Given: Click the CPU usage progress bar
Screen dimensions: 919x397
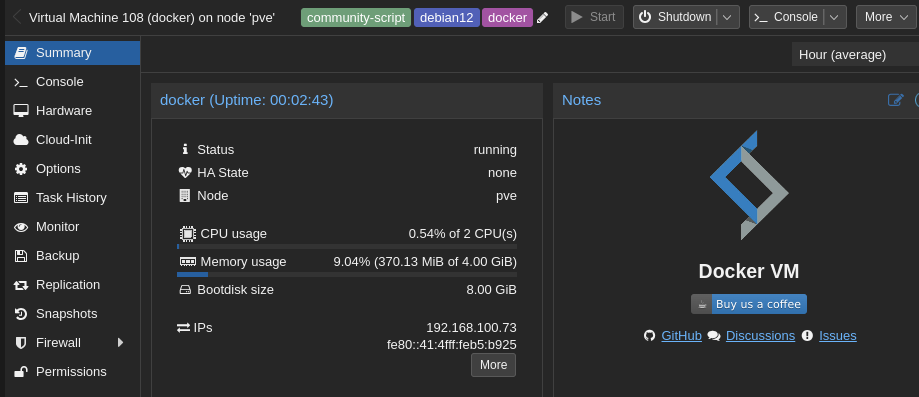Looking at the screenshot, I should [347, 246].
